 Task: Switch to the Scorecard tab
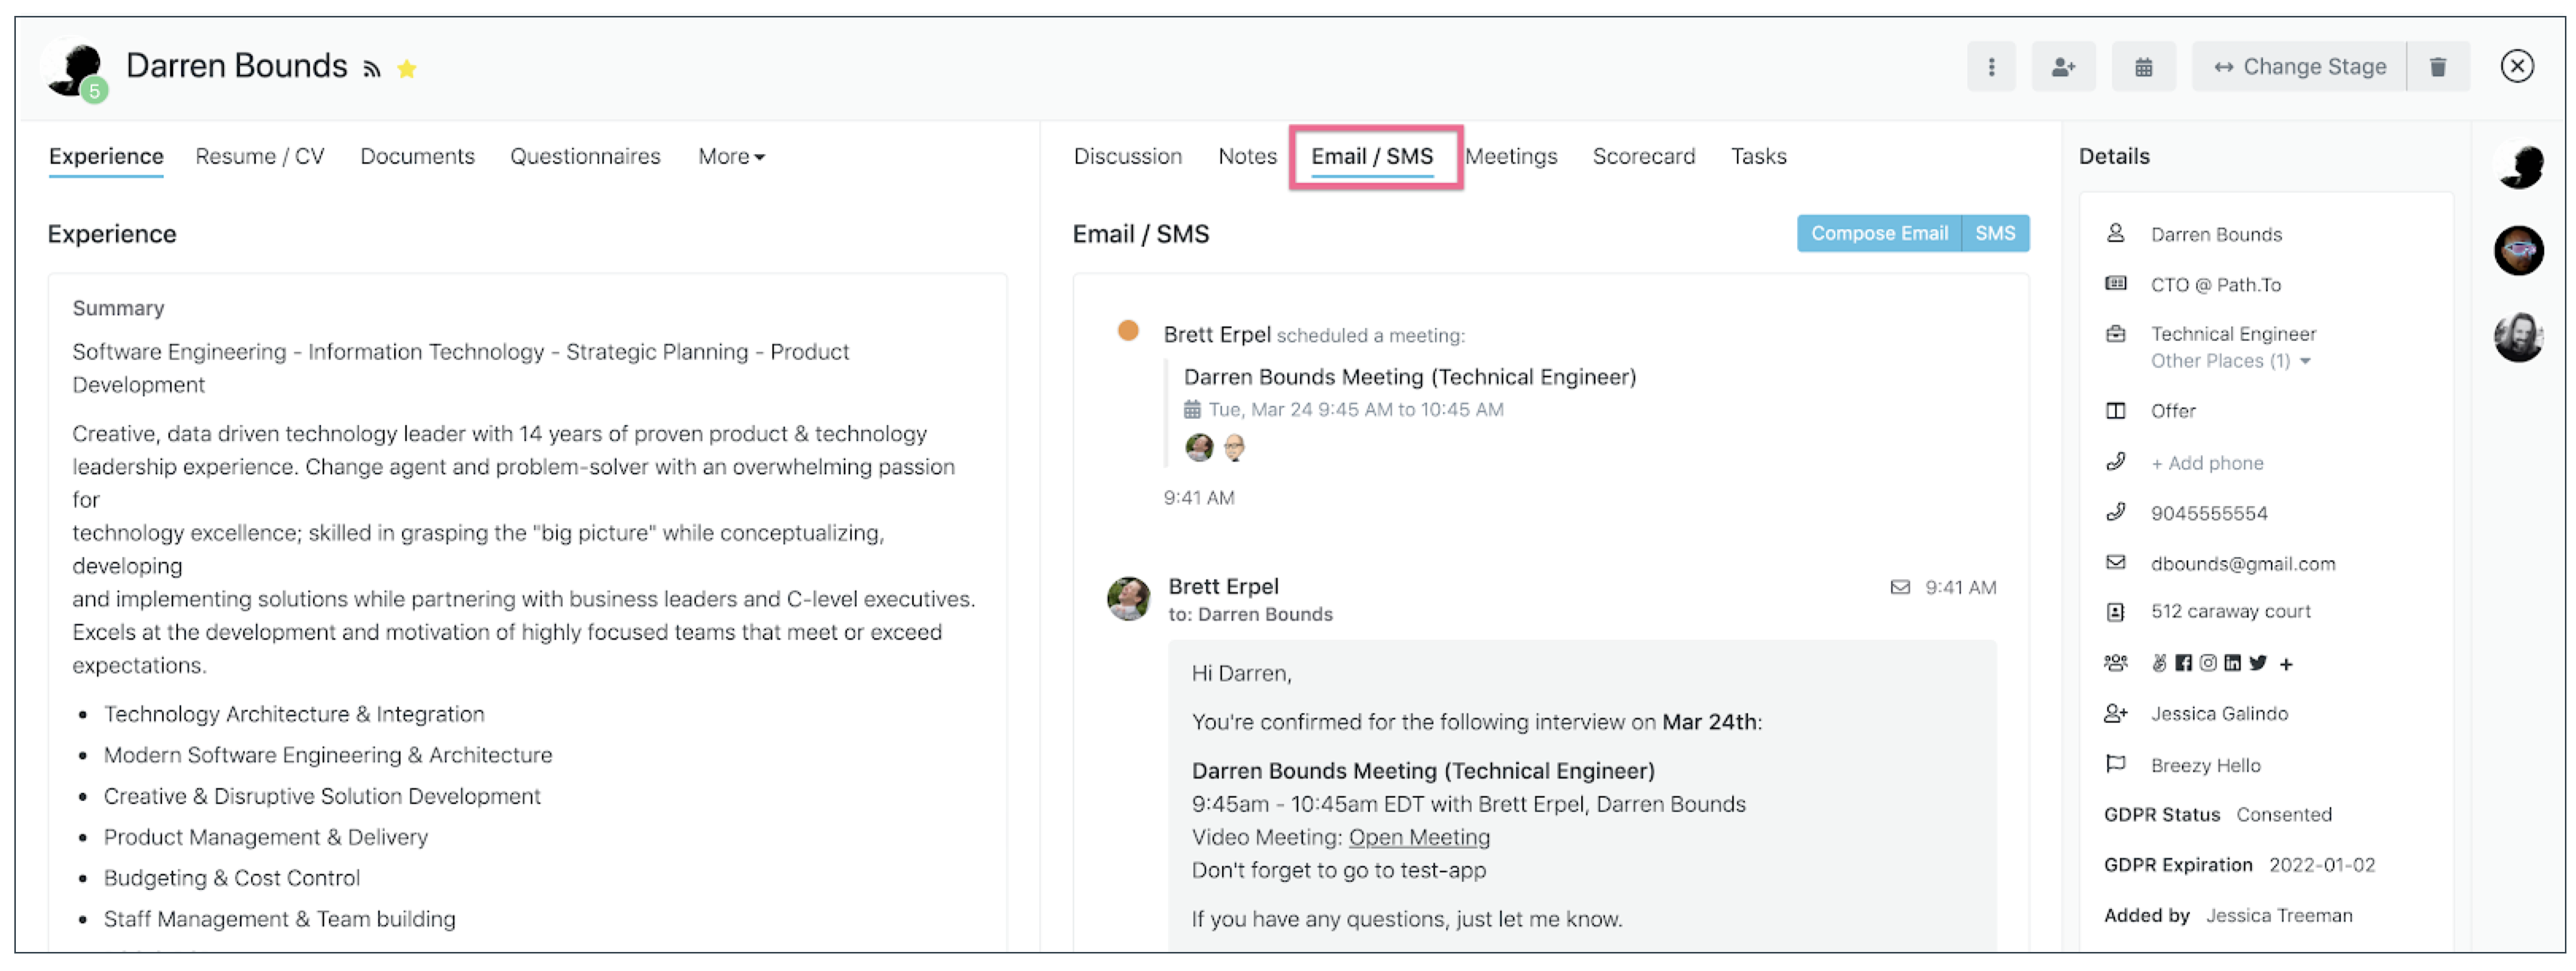[x=1643, y=157]
